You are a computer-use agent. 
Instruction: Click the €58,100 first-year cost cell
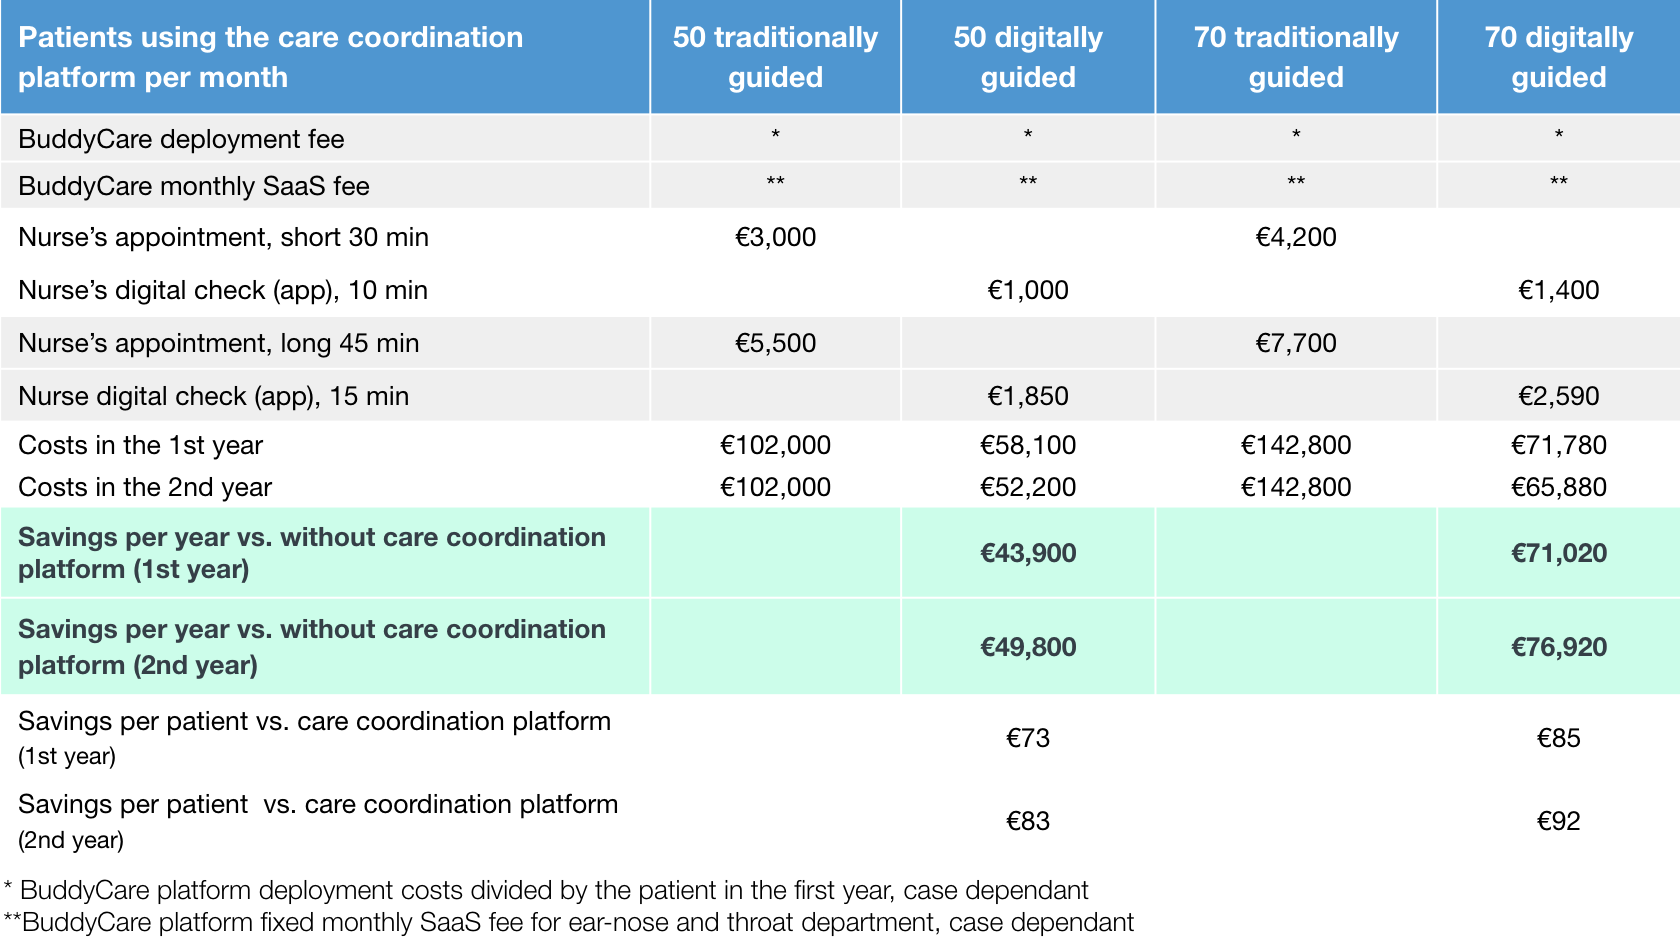point(1027,445)
